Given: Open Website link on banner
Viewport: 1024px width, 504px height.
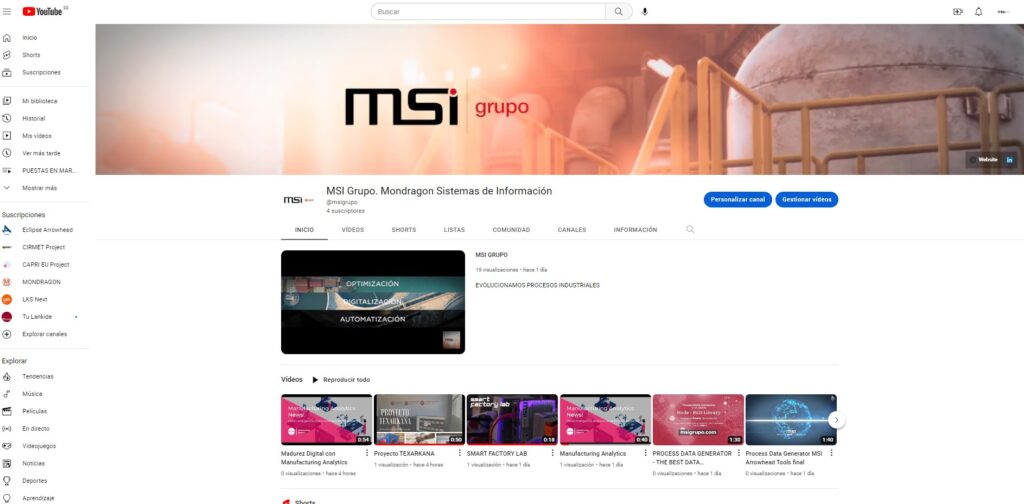Looking at the screenshot, I should [x=983, y=159].
